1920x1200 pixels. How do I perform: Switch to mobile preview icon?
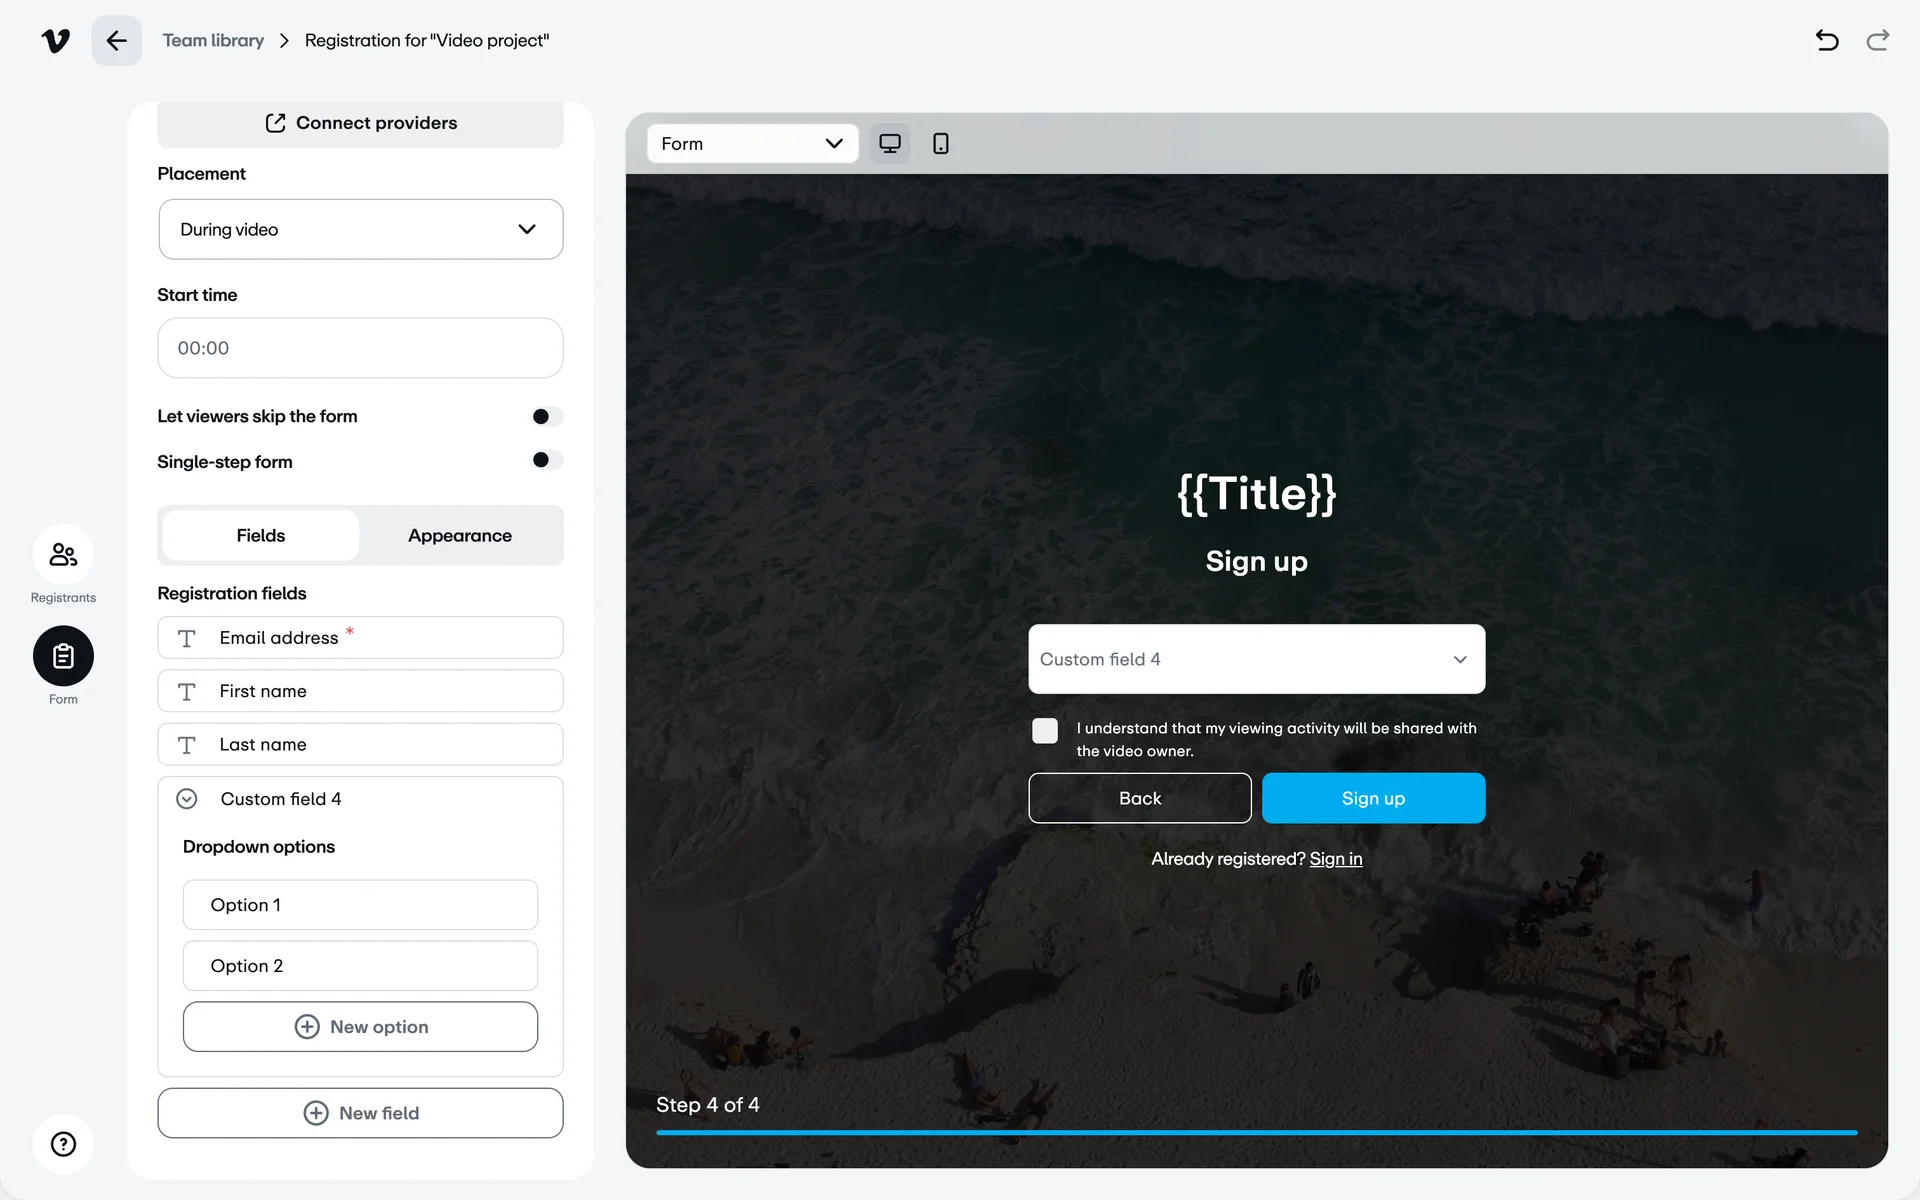point(940,144)
